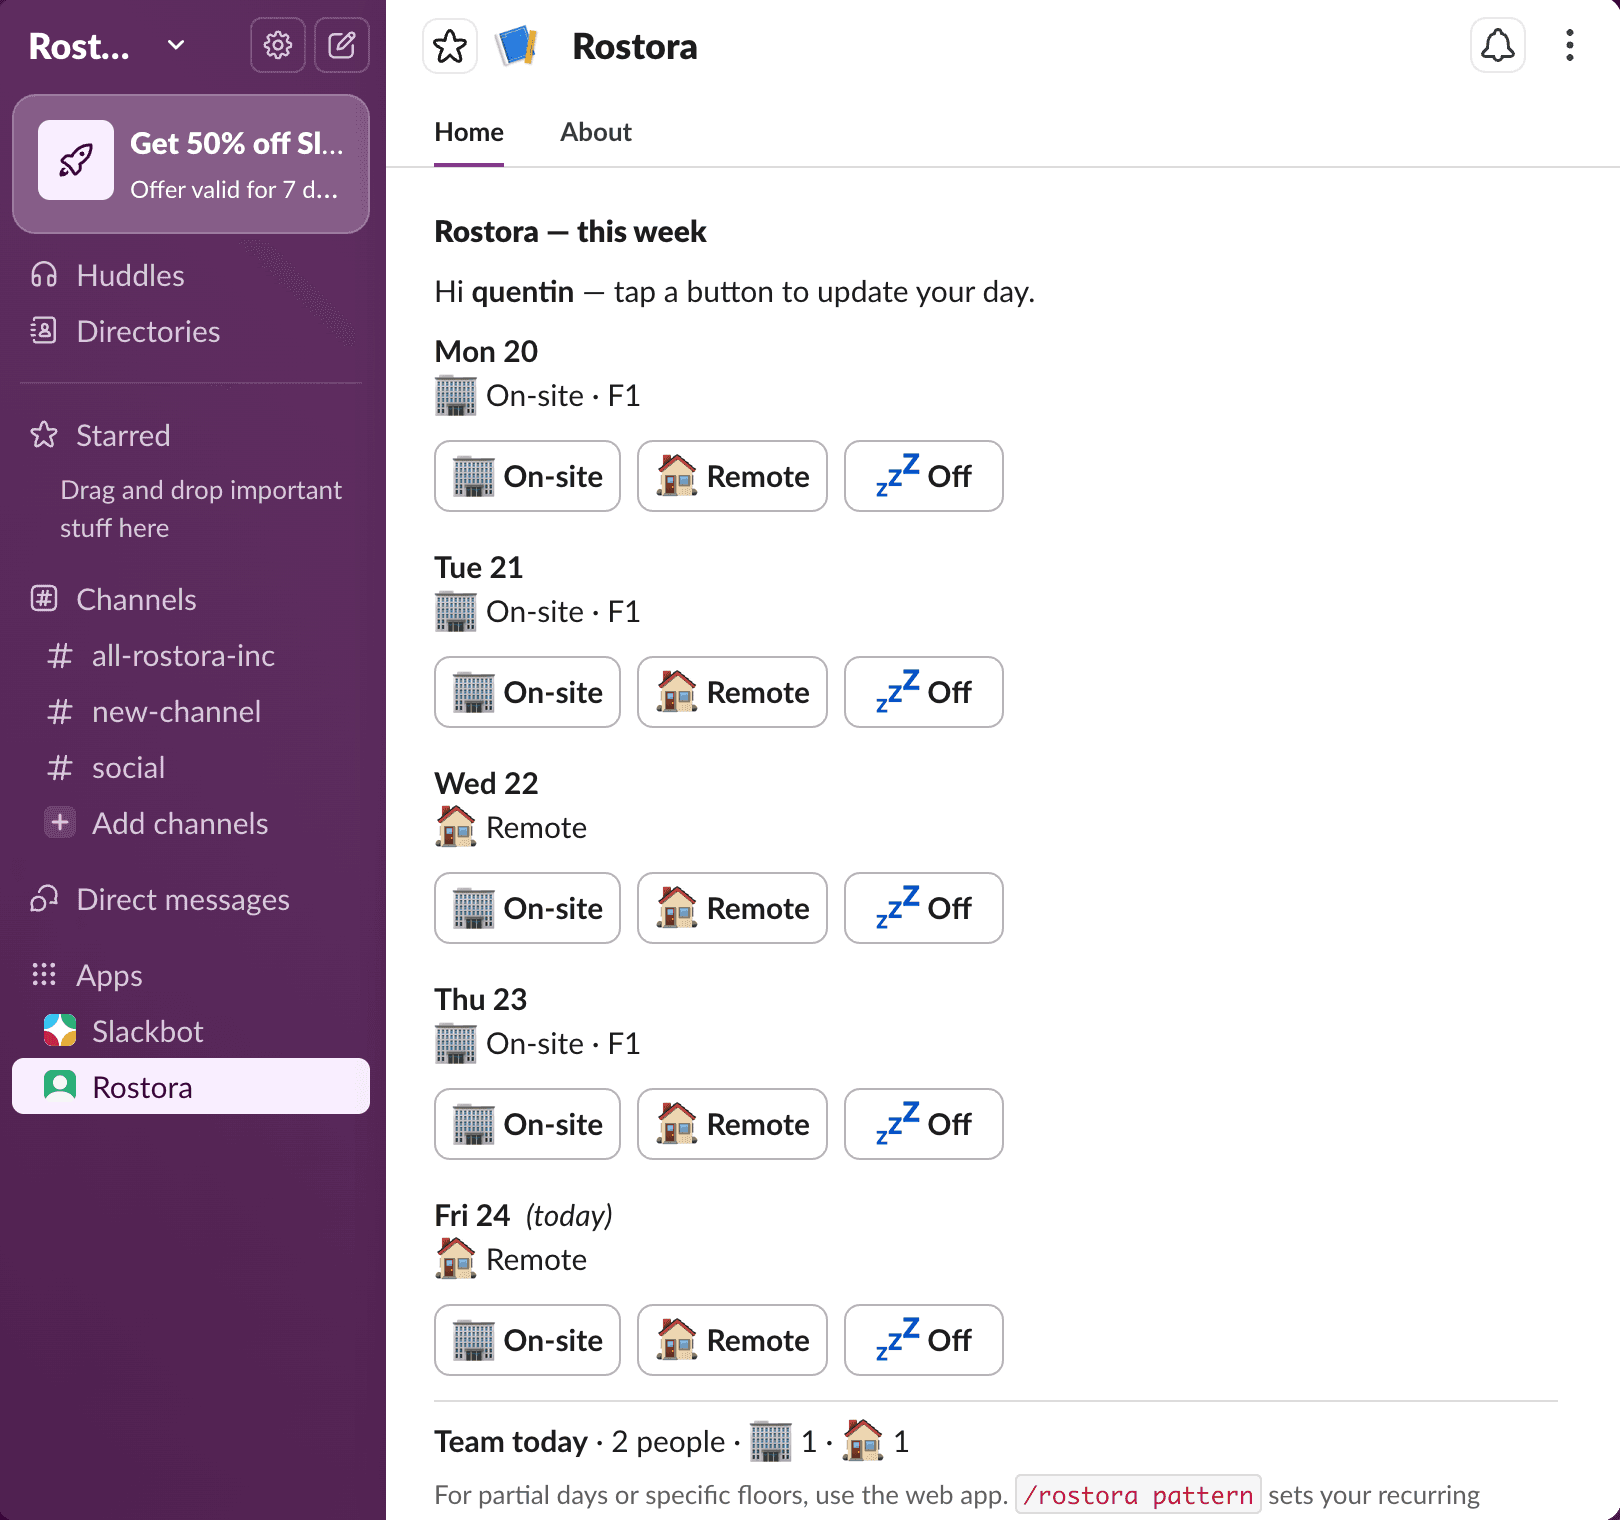The image size is (1620, 1520).
Task: Open notification bell settings
Action: click(1498, 46)
